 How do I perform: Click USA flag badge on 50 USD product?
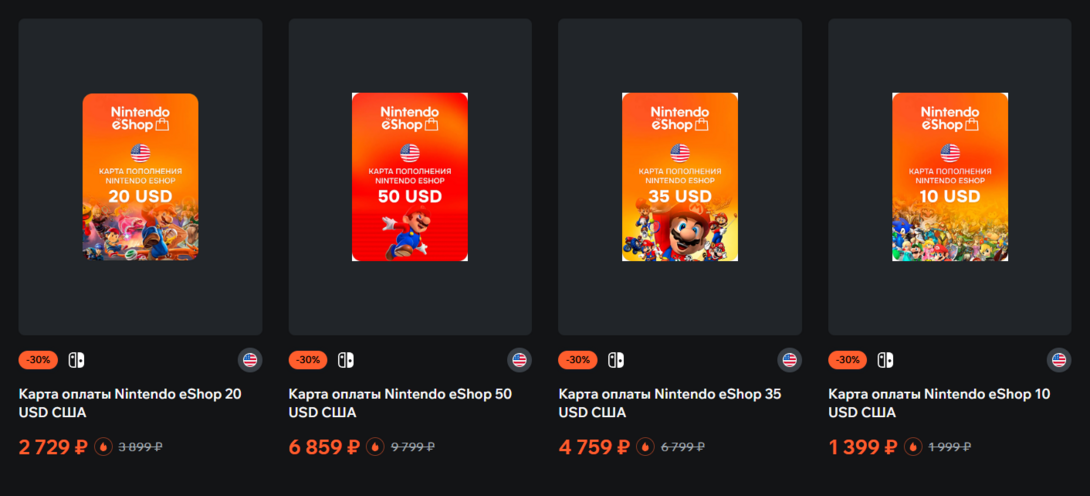click(x=519, y=360)
